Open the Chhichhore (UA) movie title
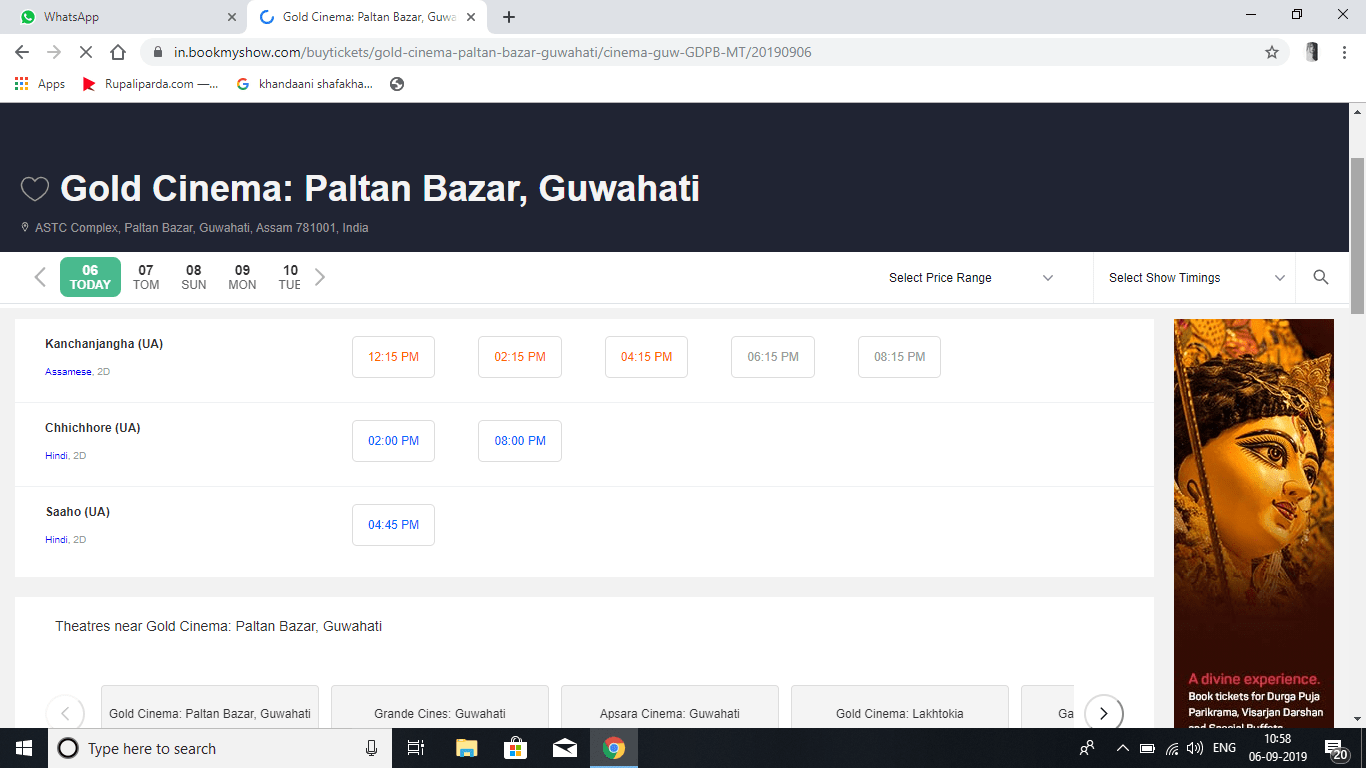Image resolution: width=1366 pixels, height=768 pixels. pyautogui.click(x=93, y=428)
